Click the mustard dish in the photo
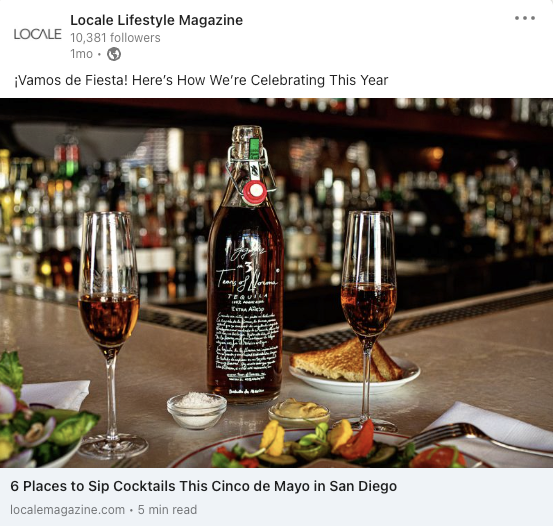The width and height of the screenshot is (553, 526). click(x=299, y=412)
